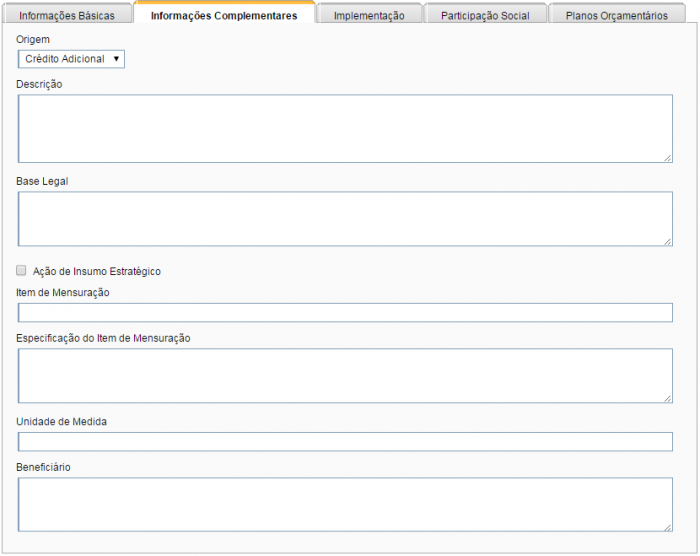Click the Unidade de Medida input field
700x556 pixels.
pyautogui.click(x=345, y=442)
